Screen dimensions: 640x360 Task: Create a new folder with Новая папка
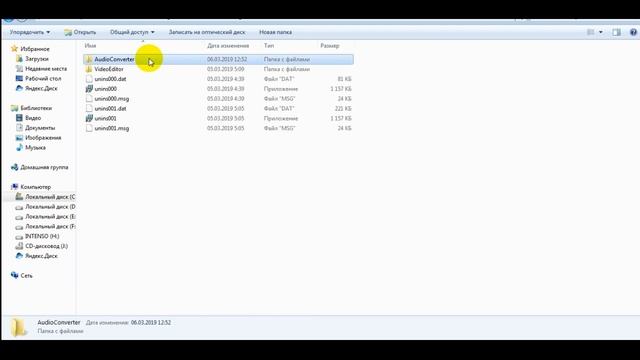[x=276, y=32]
